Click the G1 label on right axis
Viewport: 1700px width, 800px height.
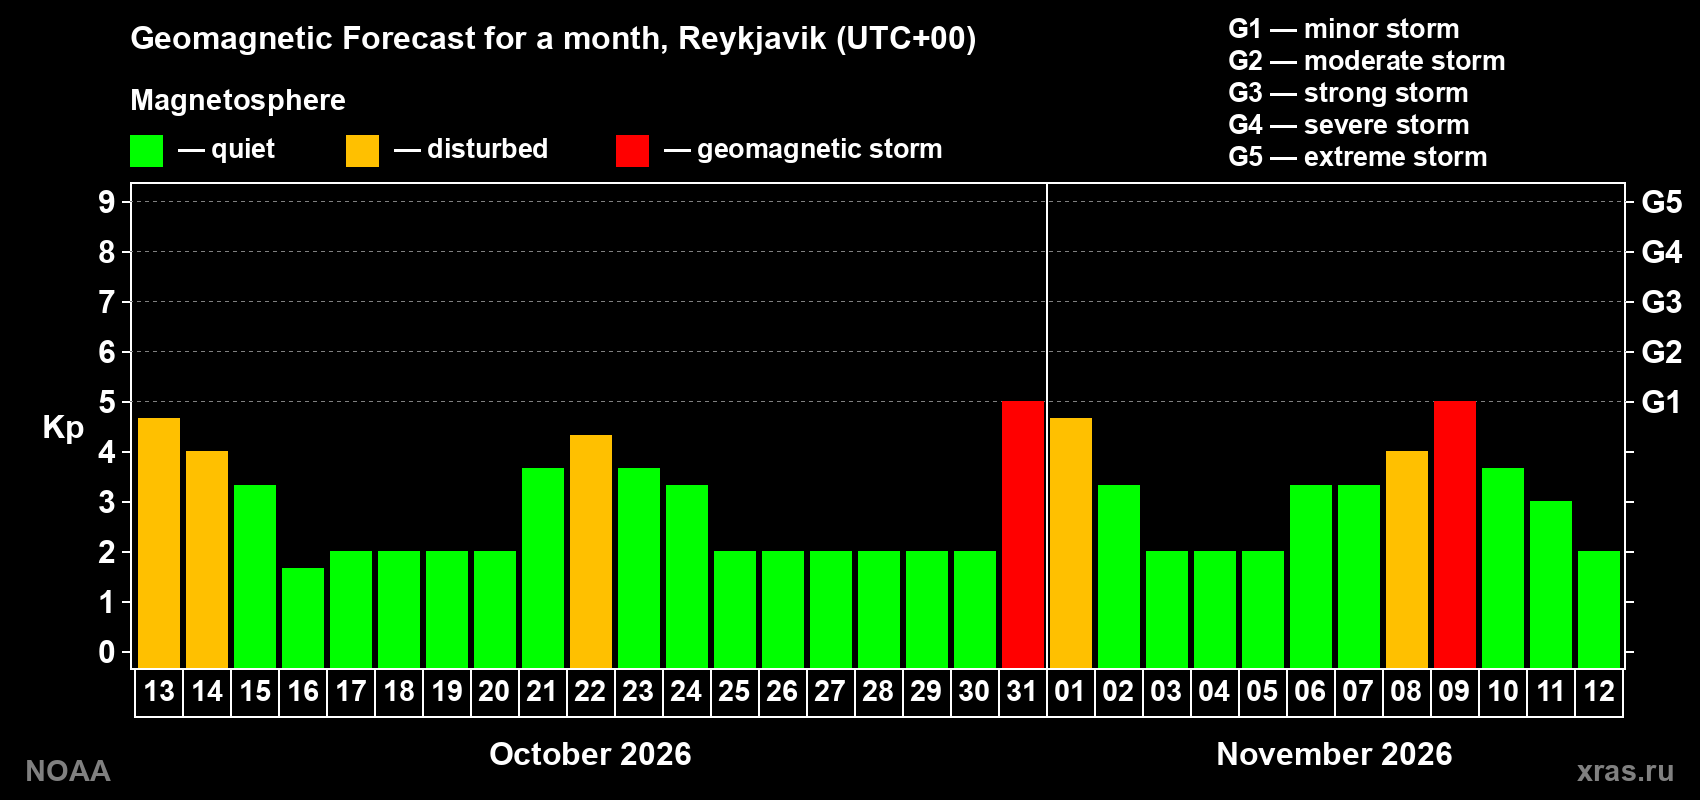1662,402
